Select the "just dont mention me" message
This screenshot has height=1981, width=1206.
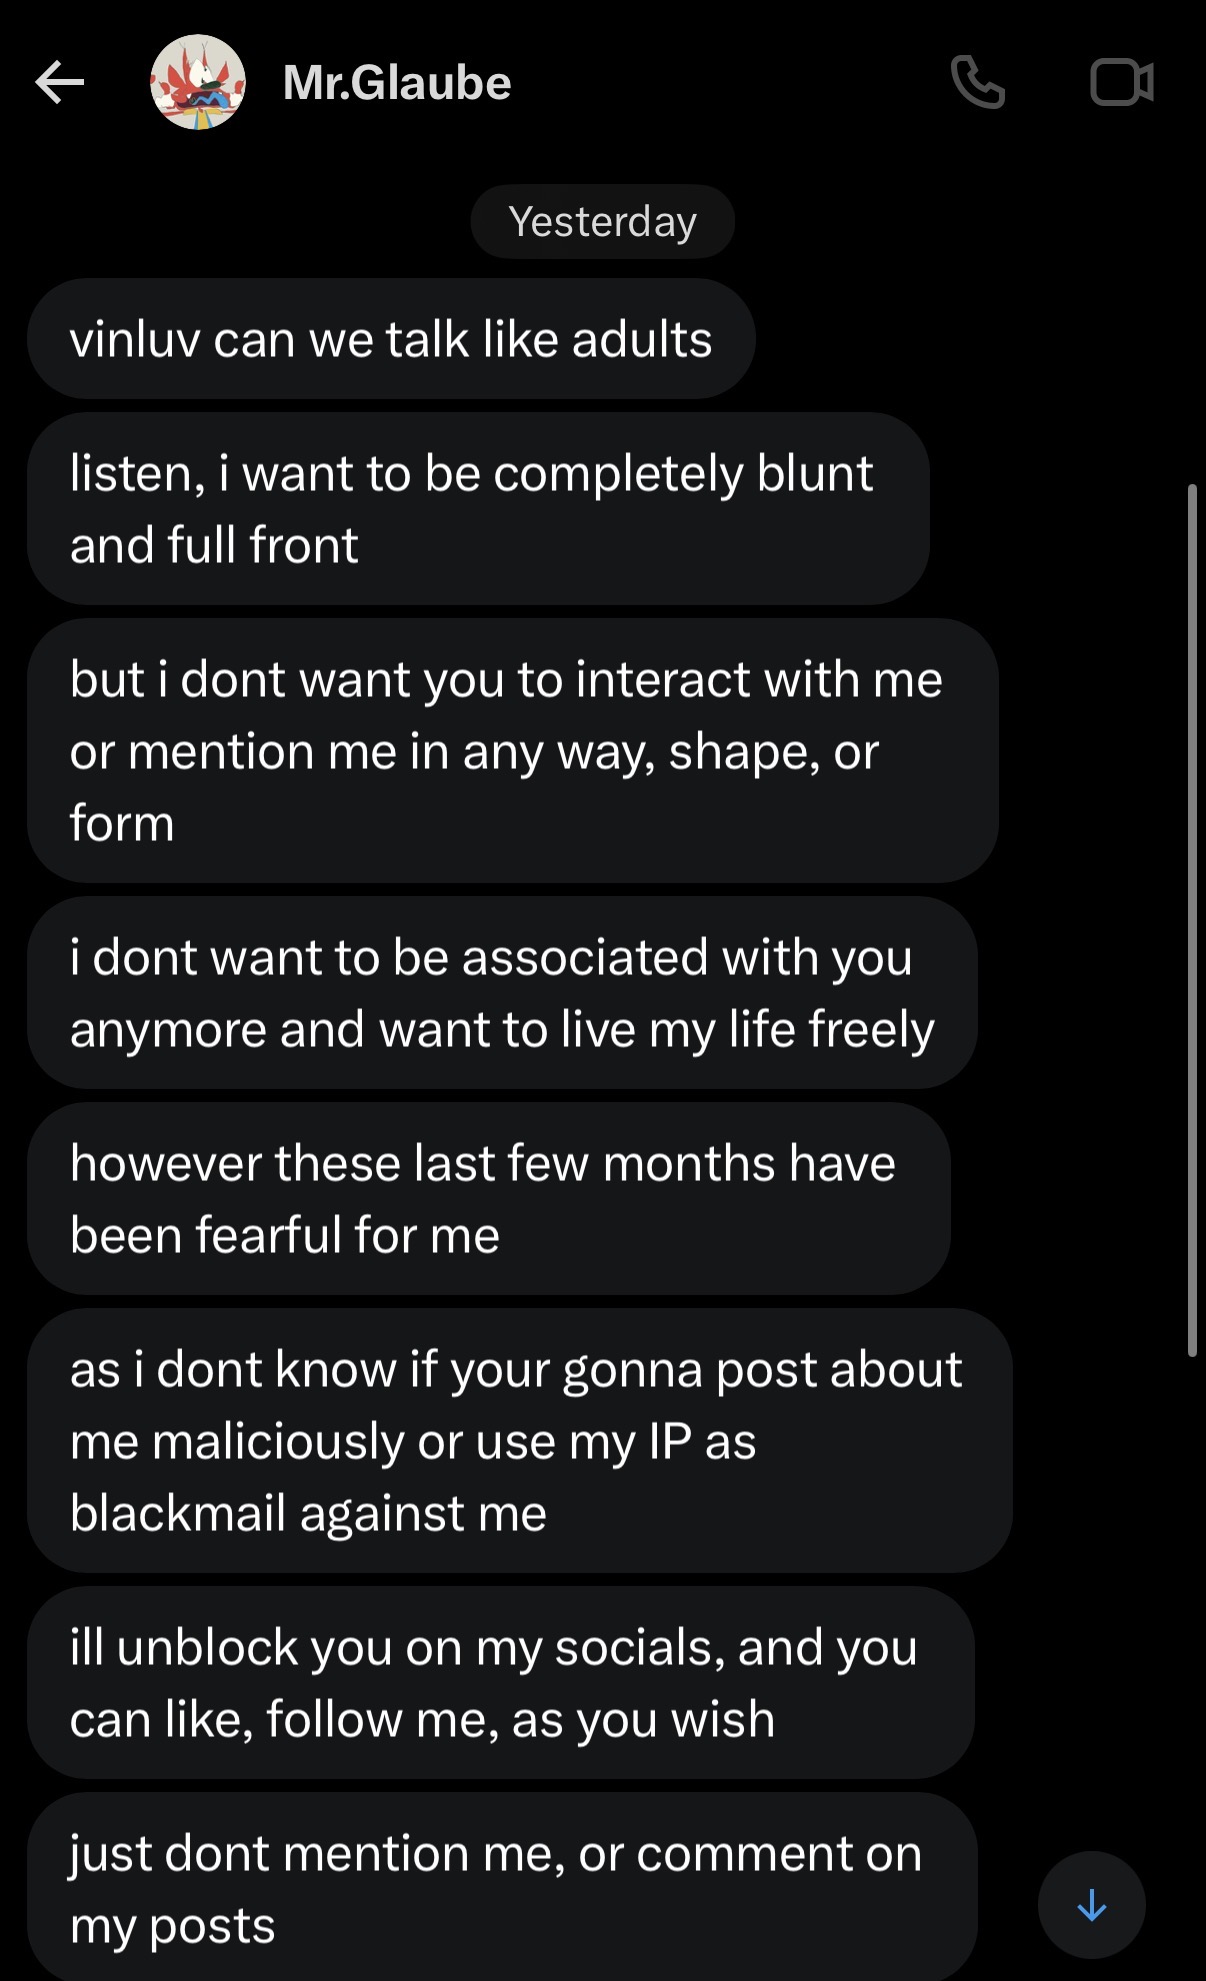[x=501, y=1888]
